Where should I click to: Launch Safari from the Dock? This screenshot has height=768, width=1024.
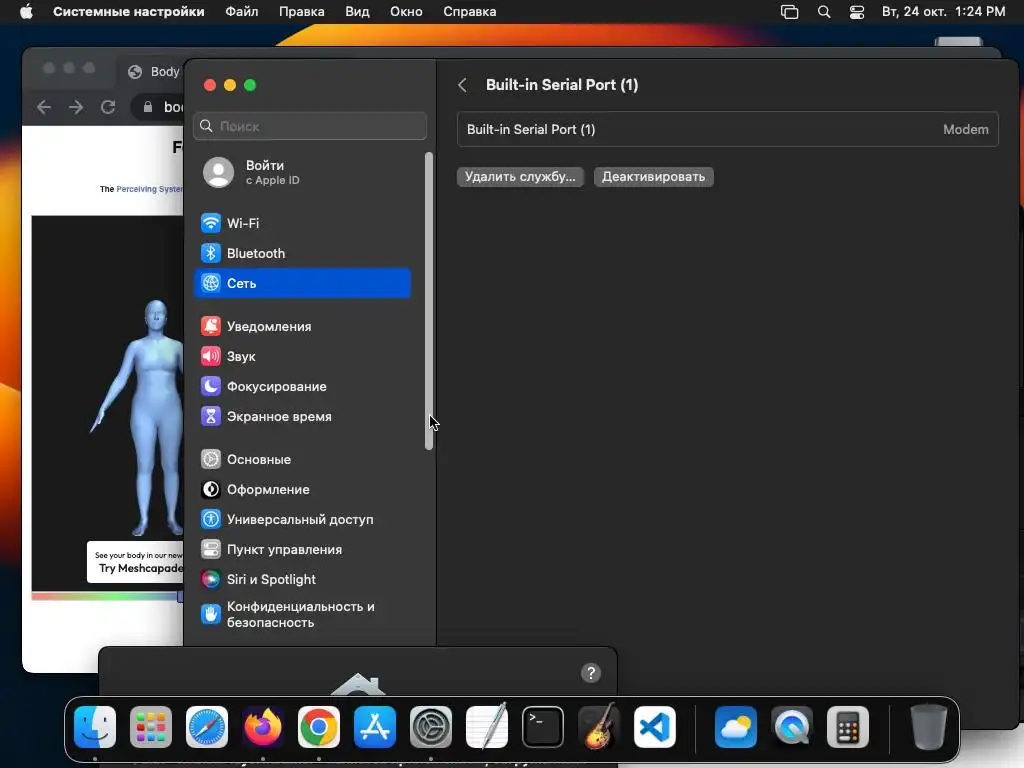(x=207, y=727)
